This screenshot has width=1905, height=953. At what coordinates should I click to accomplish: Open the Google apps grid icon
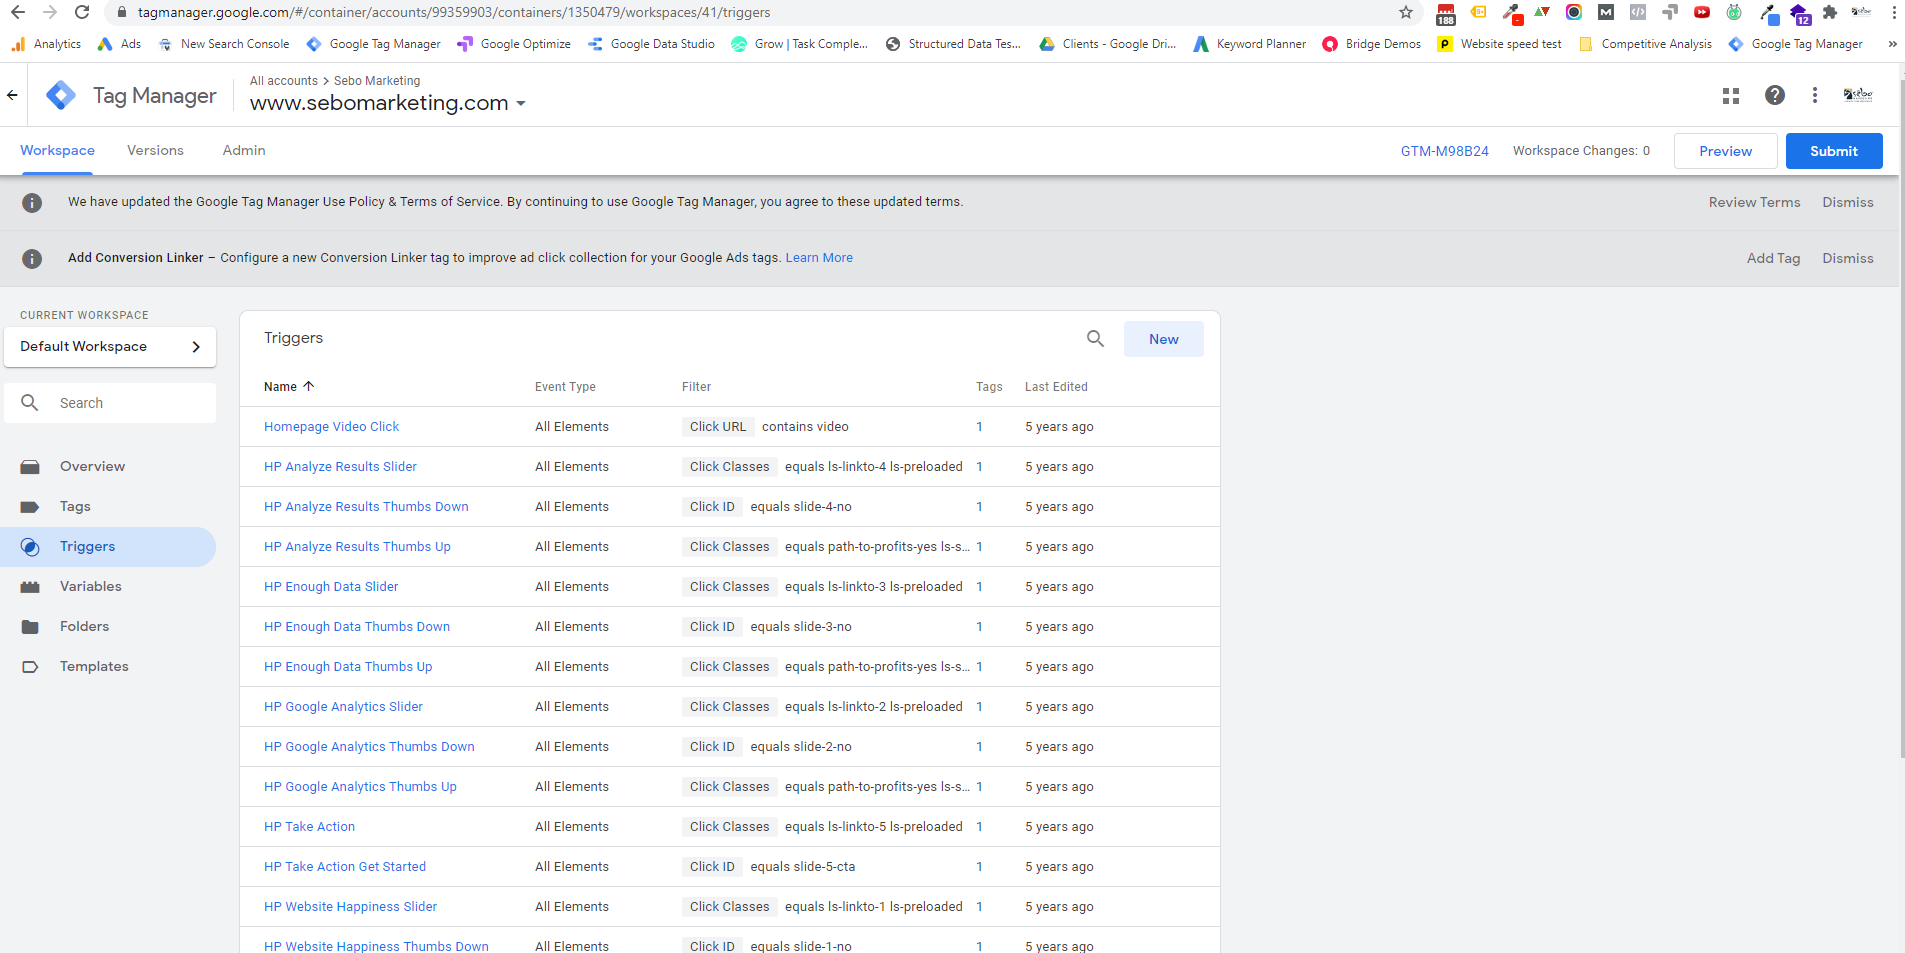click(x=1731, y=95)
